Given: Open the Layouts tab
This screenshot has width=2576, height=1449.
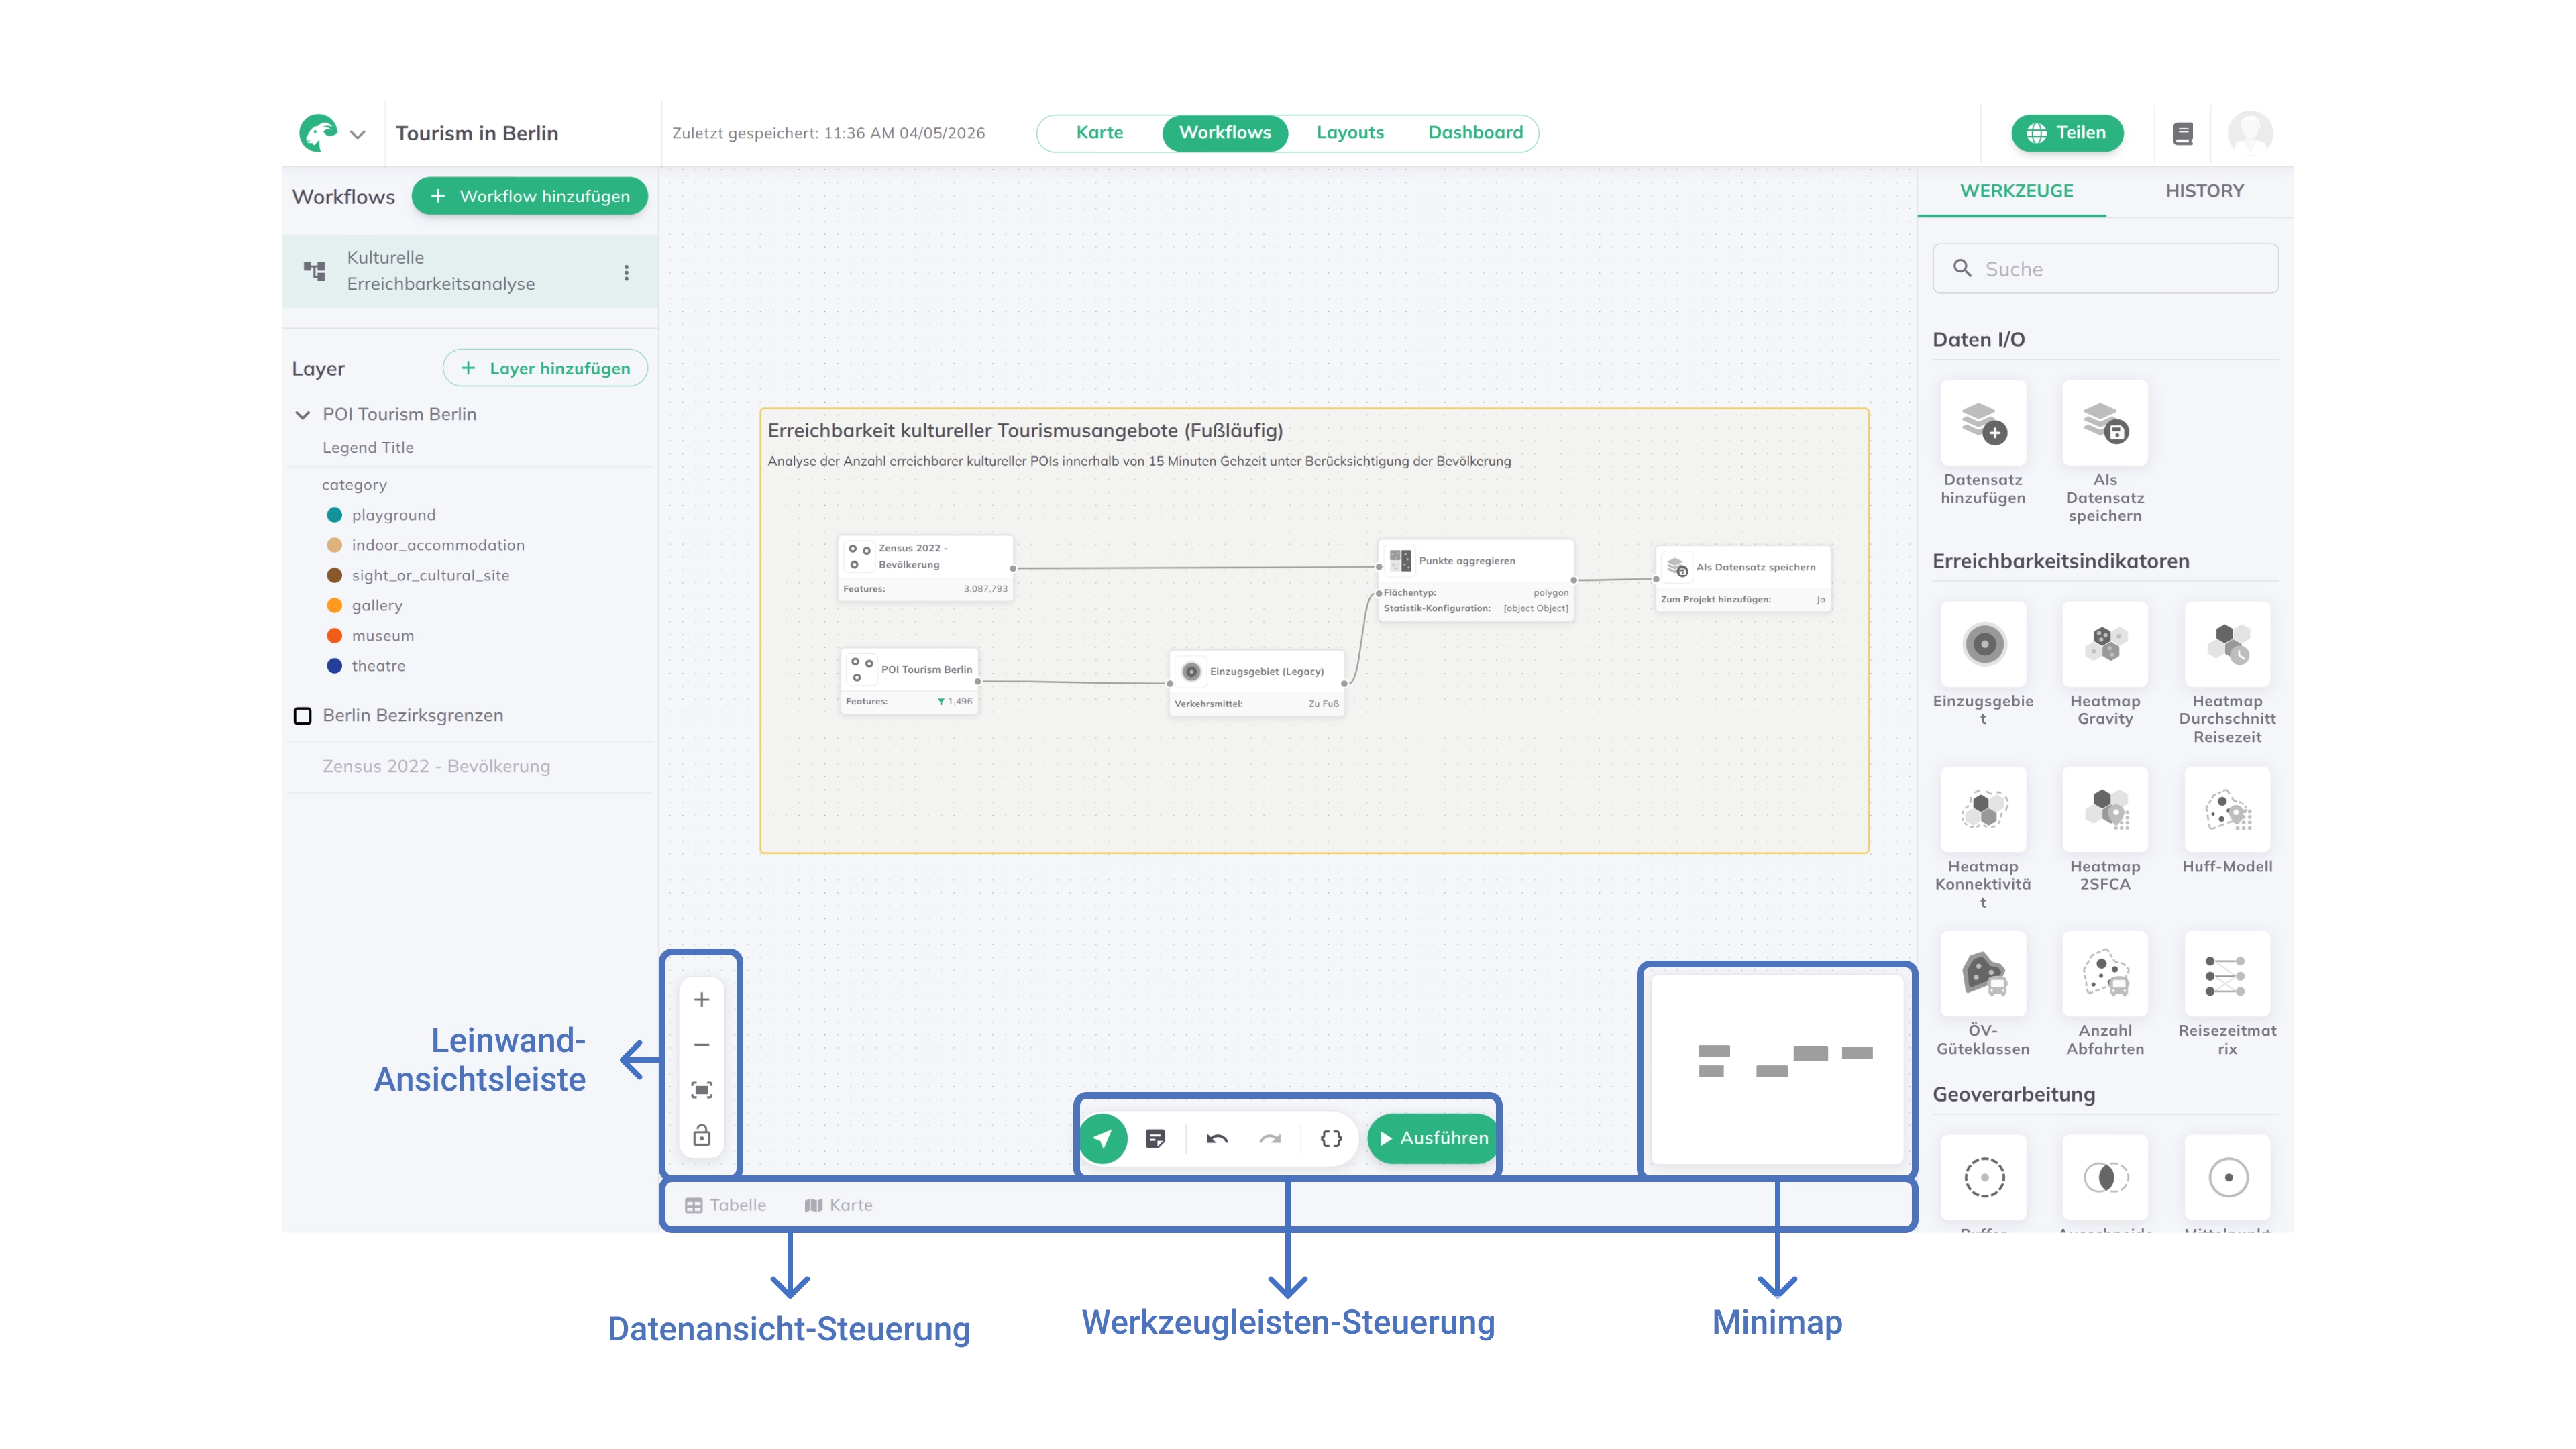Looking at the screenshot, I should point(1349,133).
